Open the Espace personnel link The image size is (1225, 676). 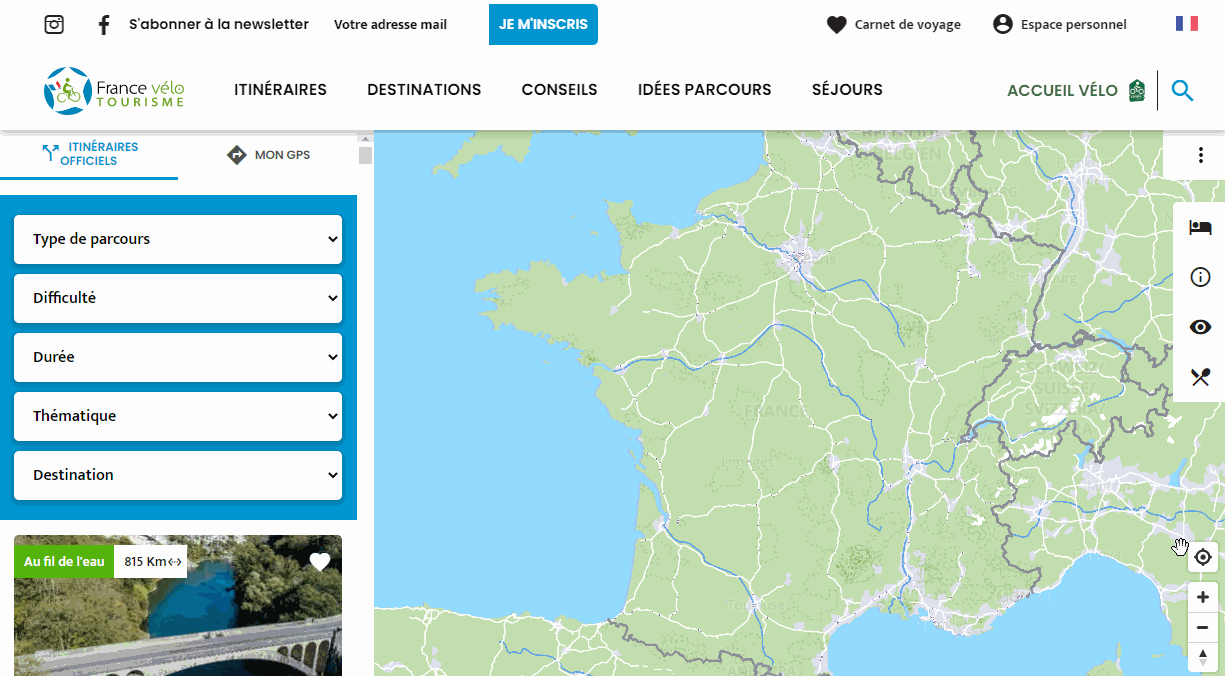(1059, 24)
